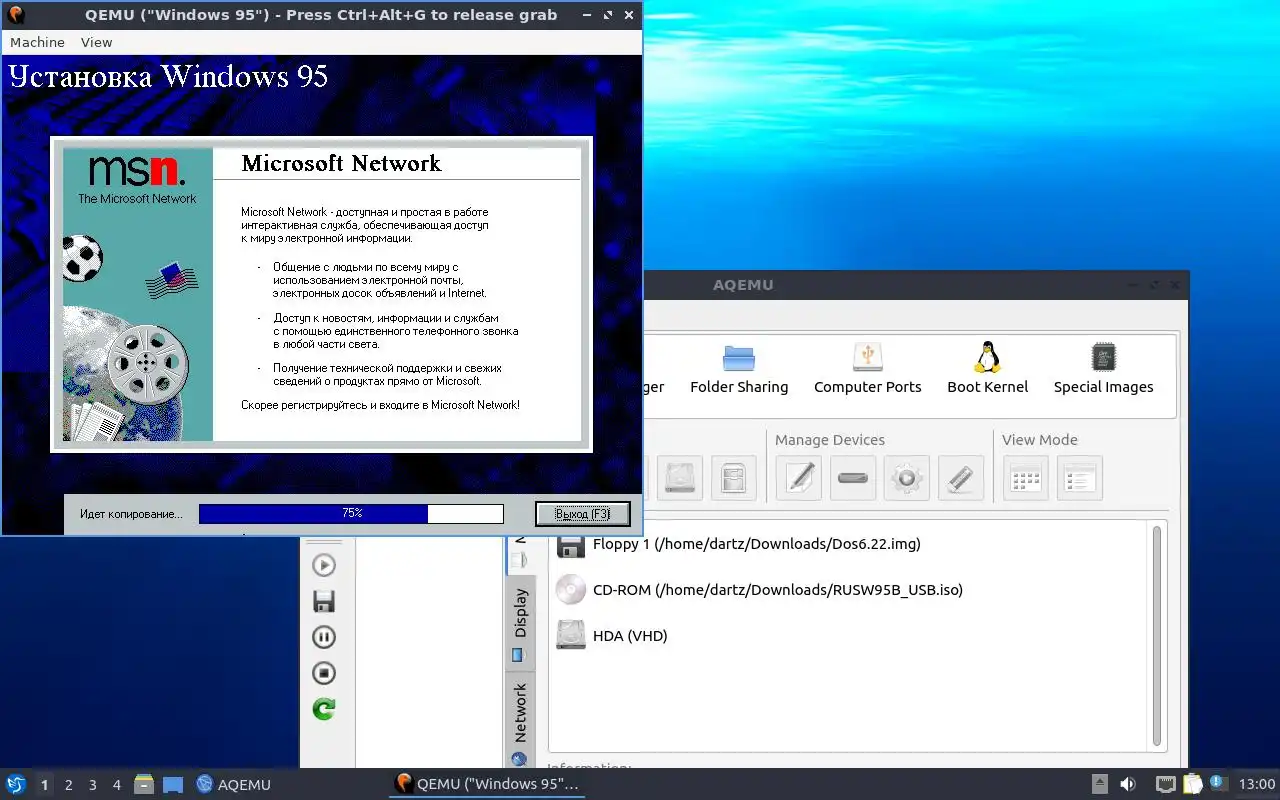Save VM state with floppy icon
This screenshot has height=800, width=1280.
324,601
